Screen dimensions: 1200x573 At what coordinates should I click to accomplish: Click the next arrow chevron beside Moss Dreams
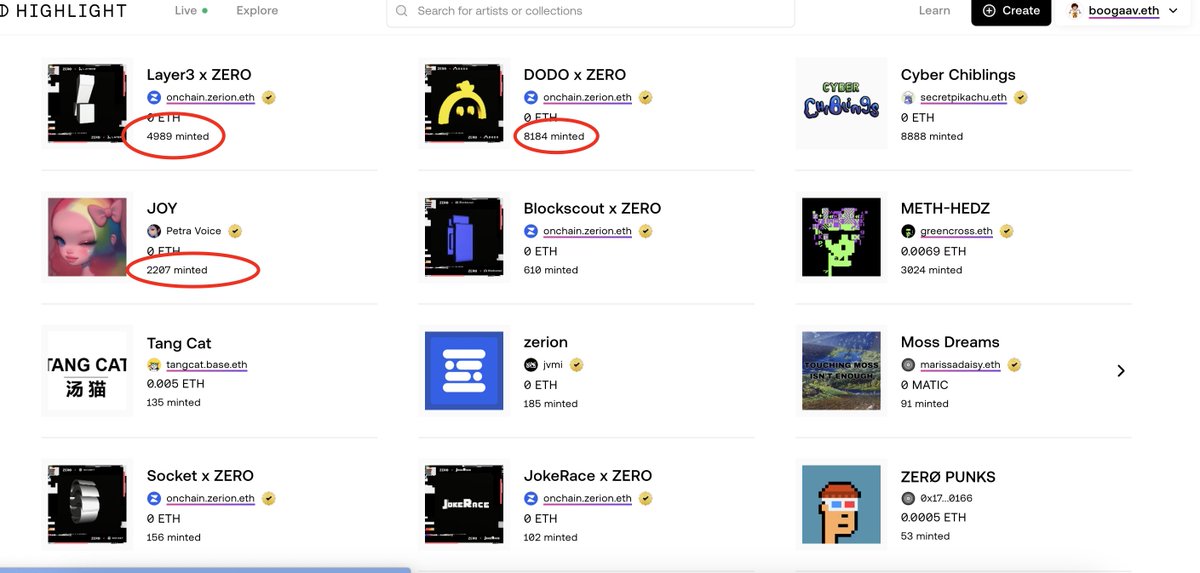coord(1121,371)
